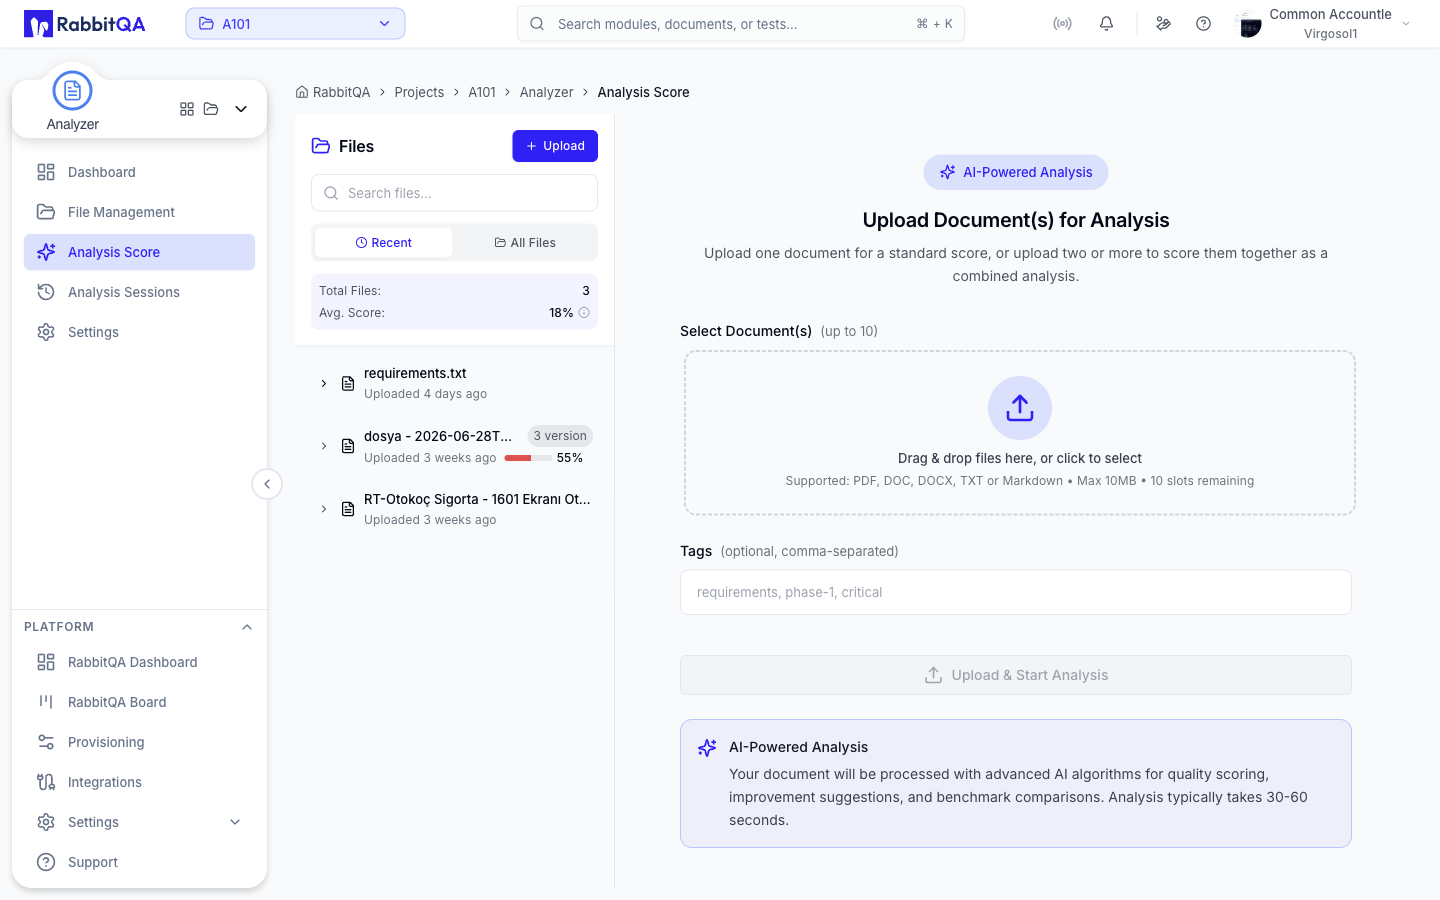
Task: Click the Tags input field
Action: pyautogui.click(x=1016, y=592)
